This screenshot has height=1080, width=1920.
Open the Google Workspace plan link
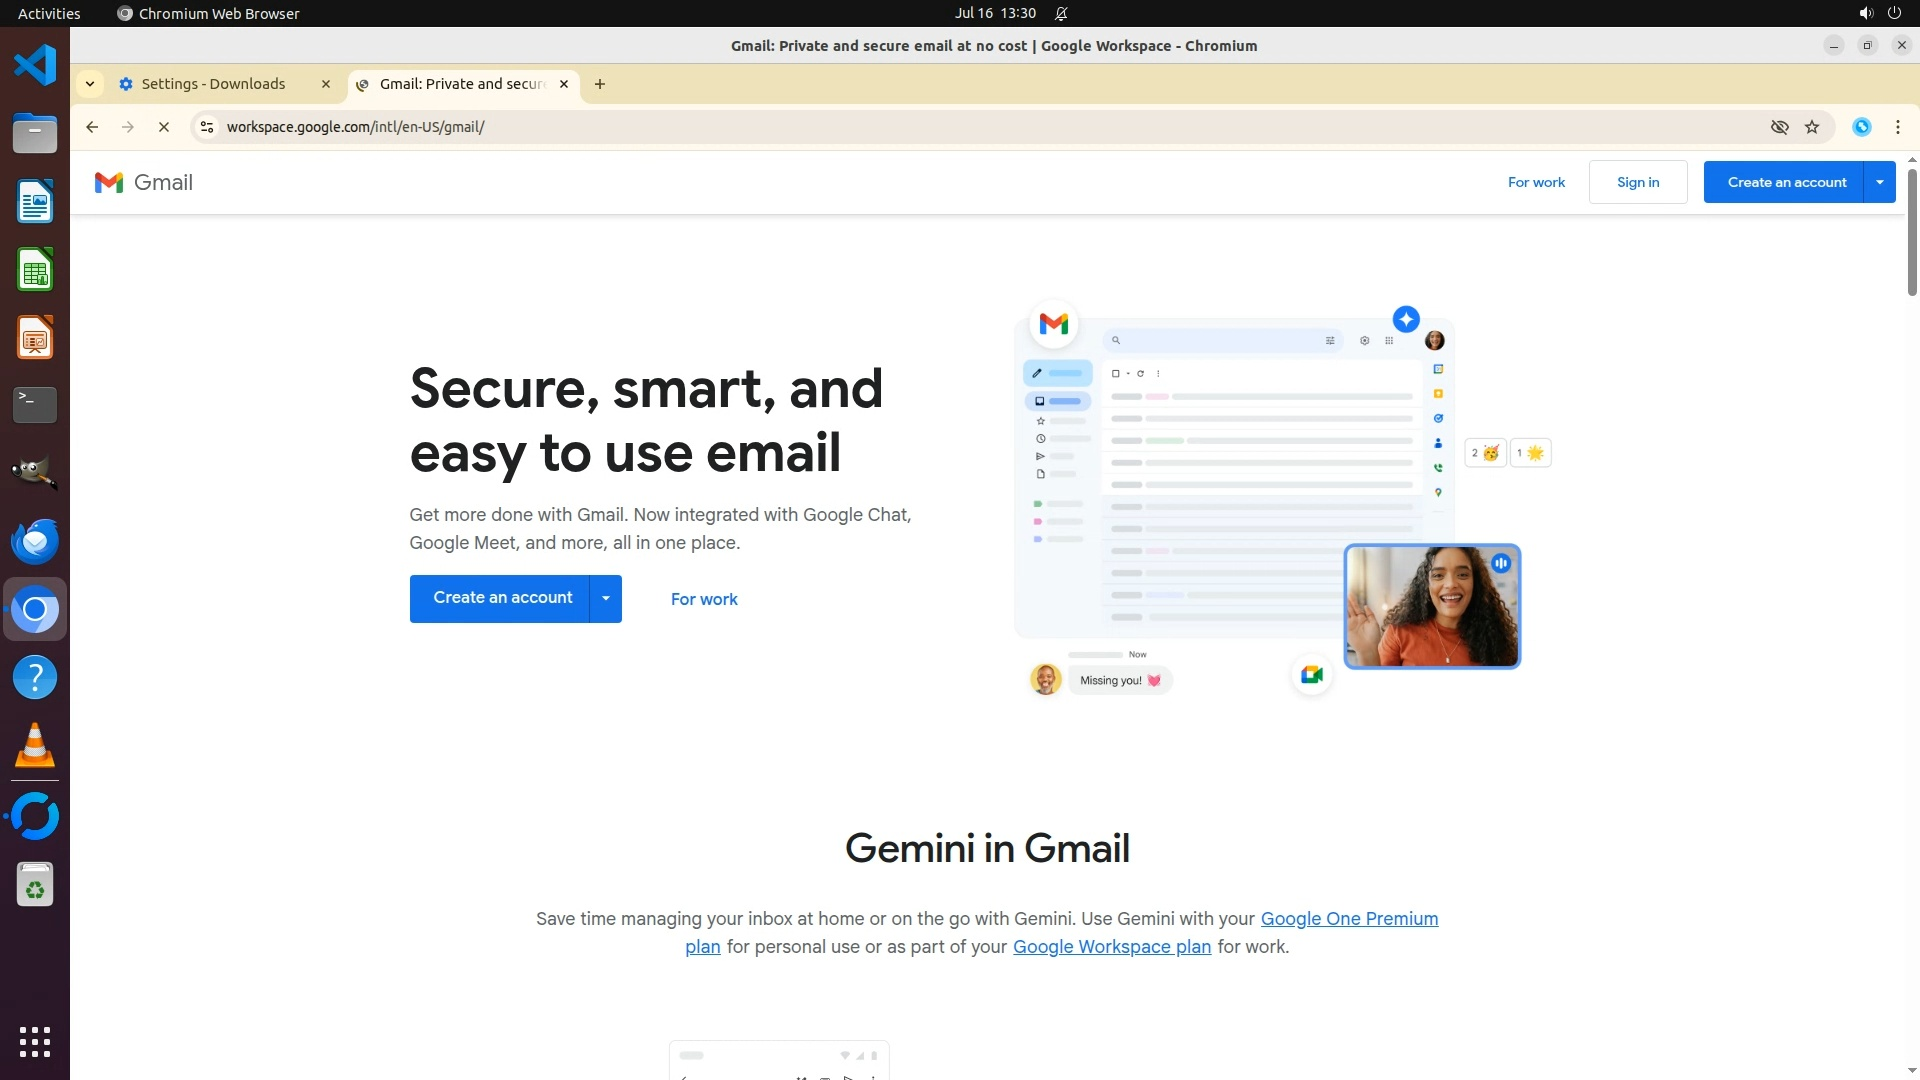[x=1111, y=947]
